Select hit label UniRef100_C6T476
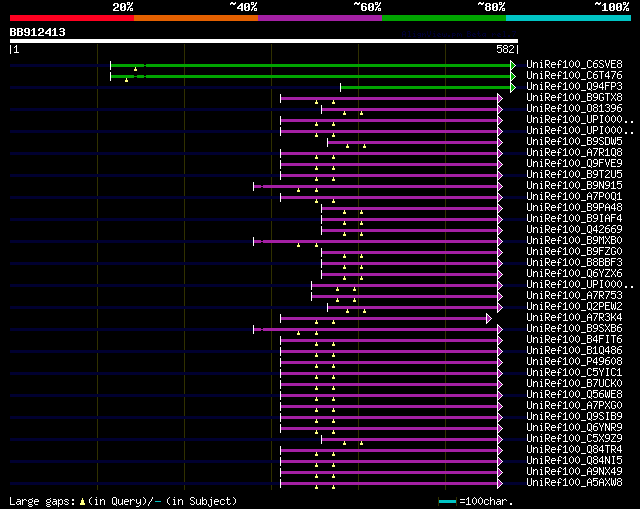This screenshot has width=640, height=509. click(574, 75)
